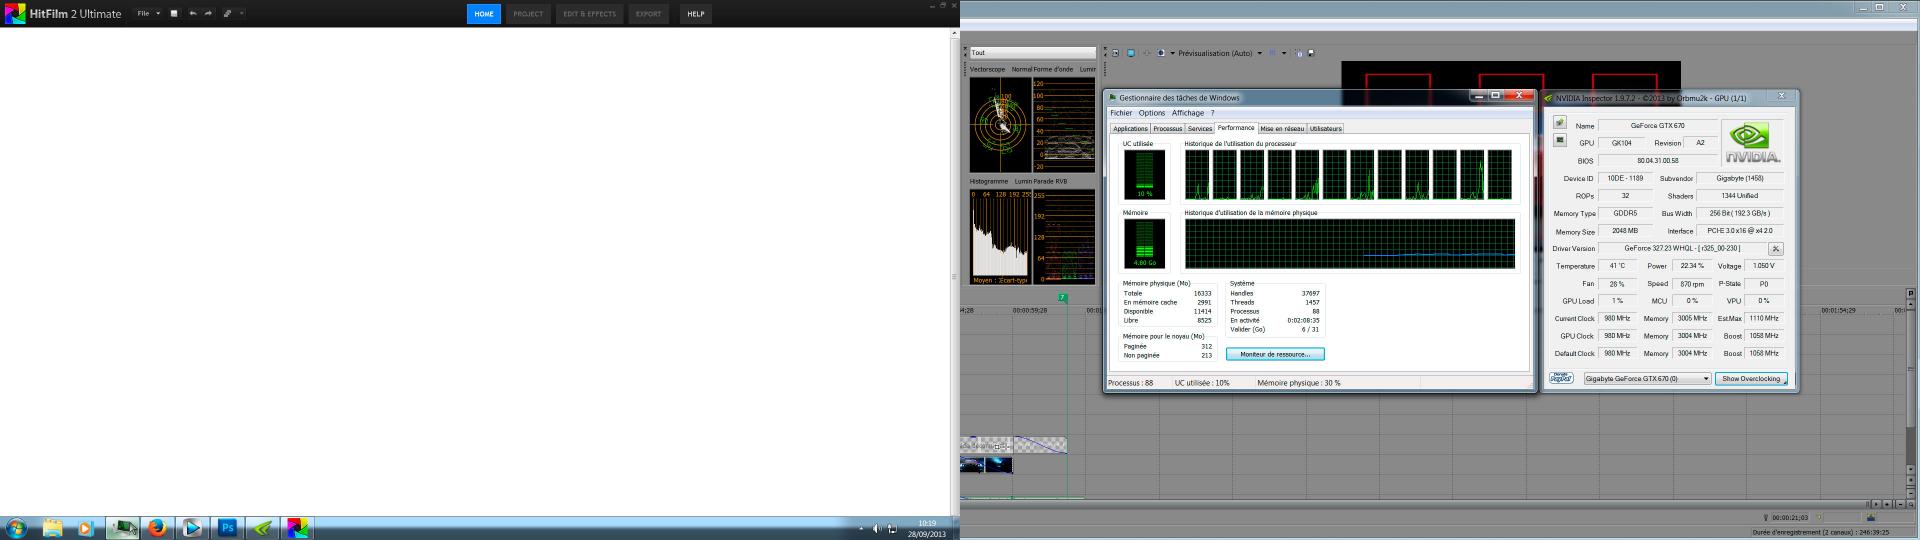The height and width of the screenshot is (540, 1920).
Task: Click the Temperature value 41 °C
Action: [1617, 266]
